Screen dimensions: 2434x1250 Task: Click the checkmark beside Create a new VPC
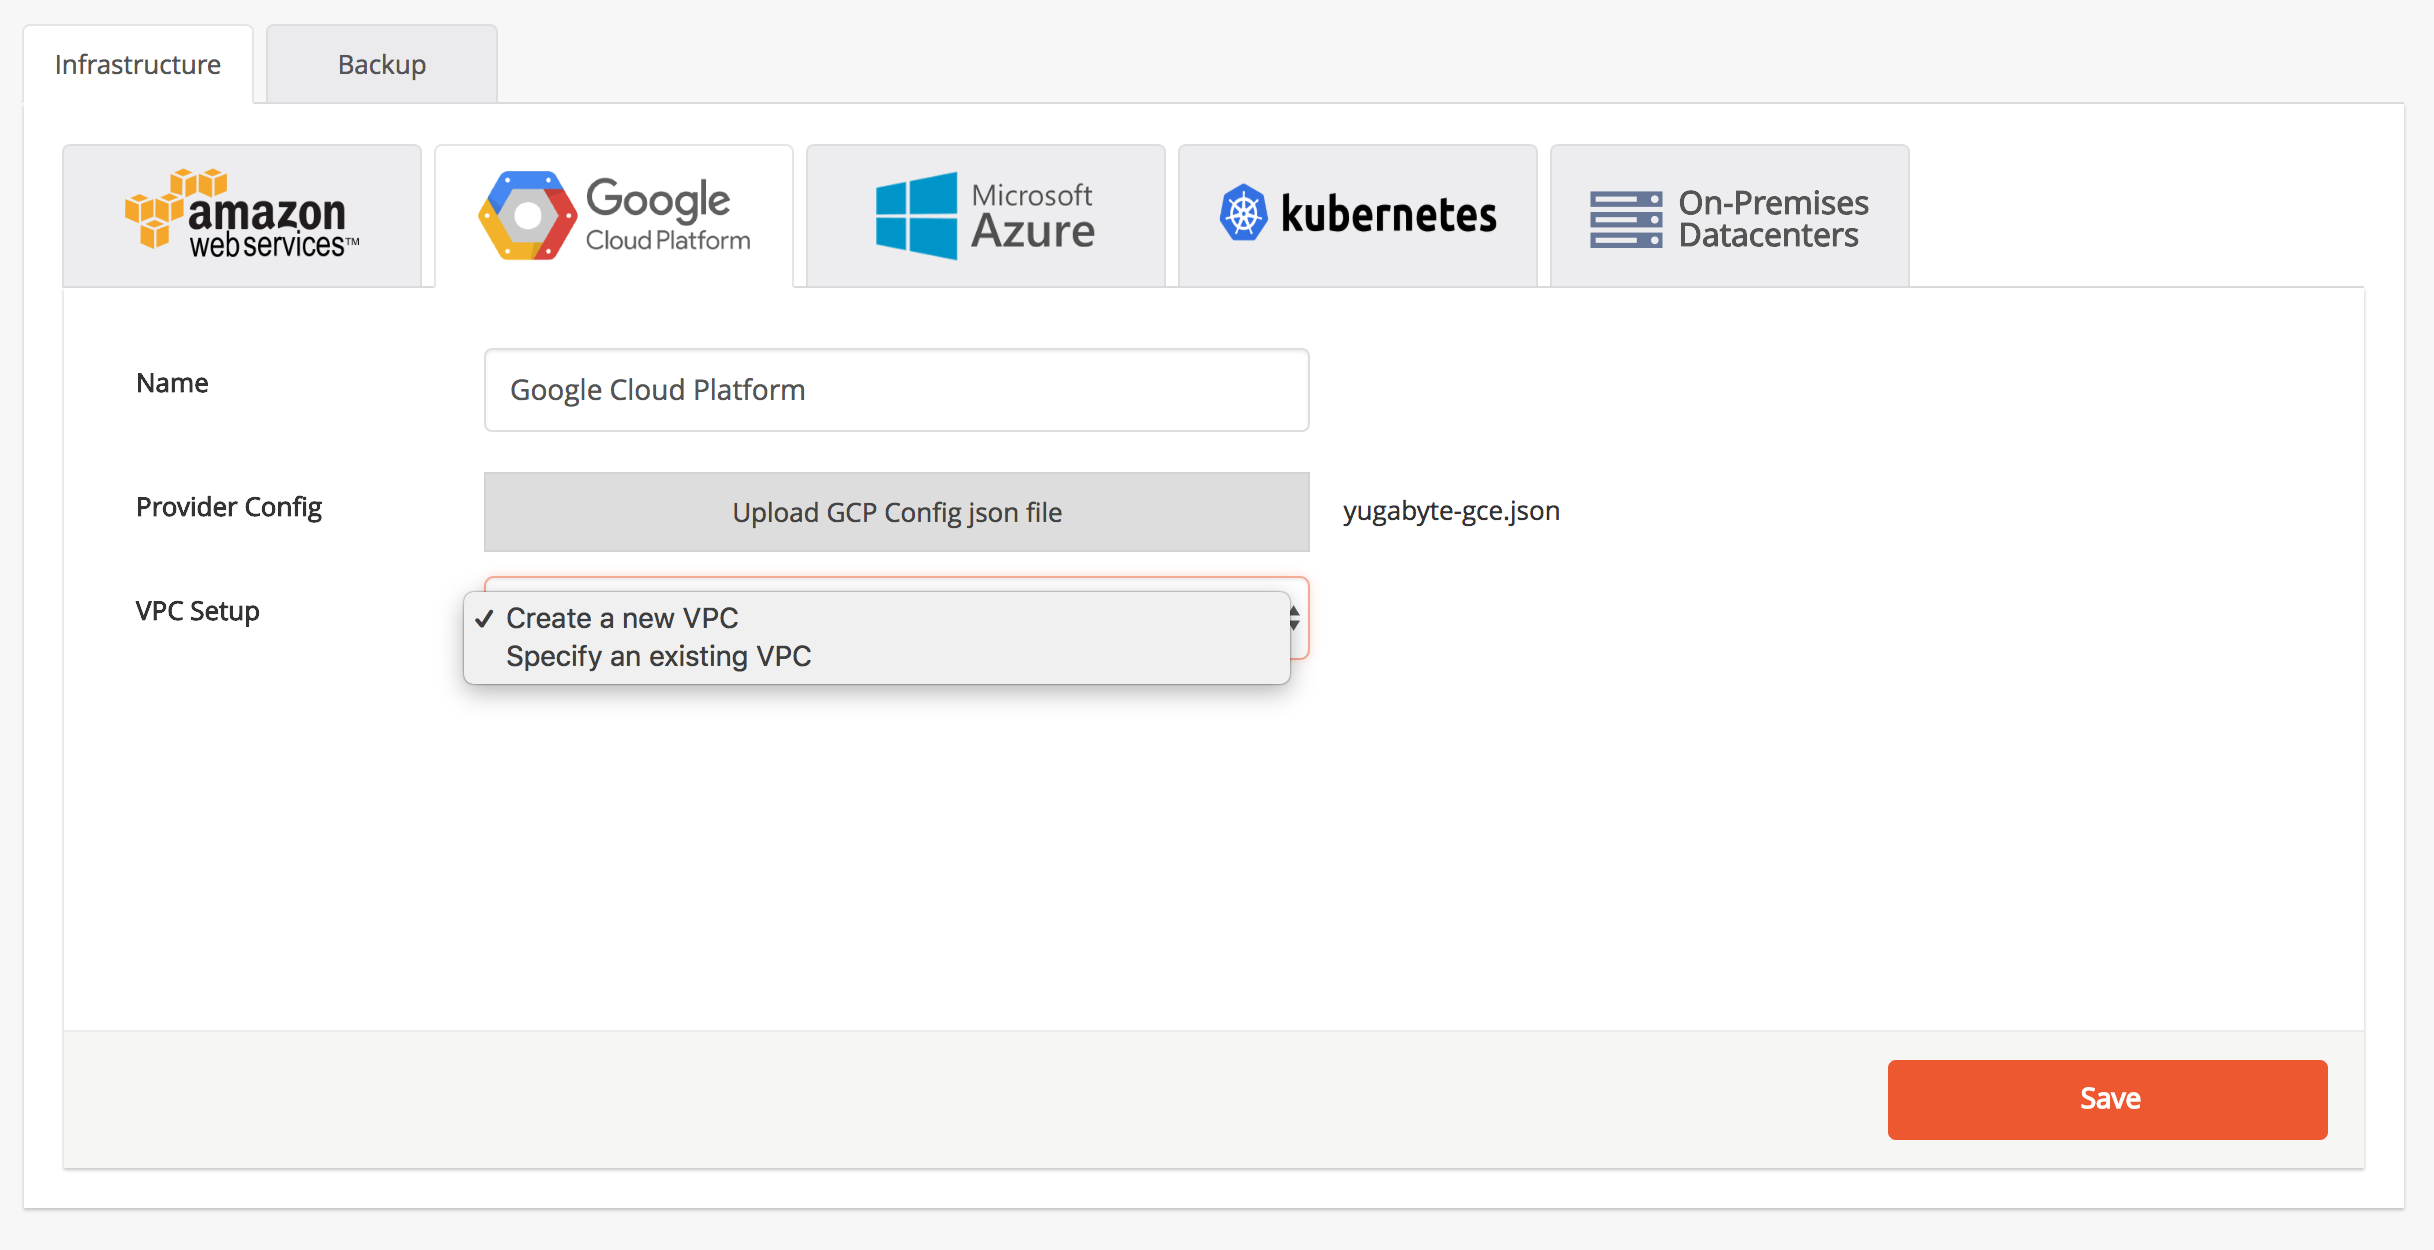485,619
